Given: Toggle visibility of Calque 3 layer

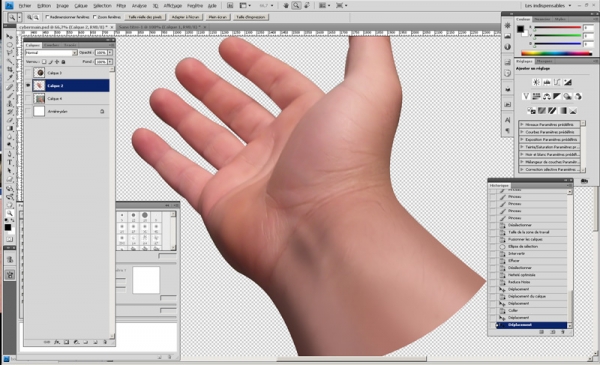Looking at the screenshot, I should click(28, 73).
